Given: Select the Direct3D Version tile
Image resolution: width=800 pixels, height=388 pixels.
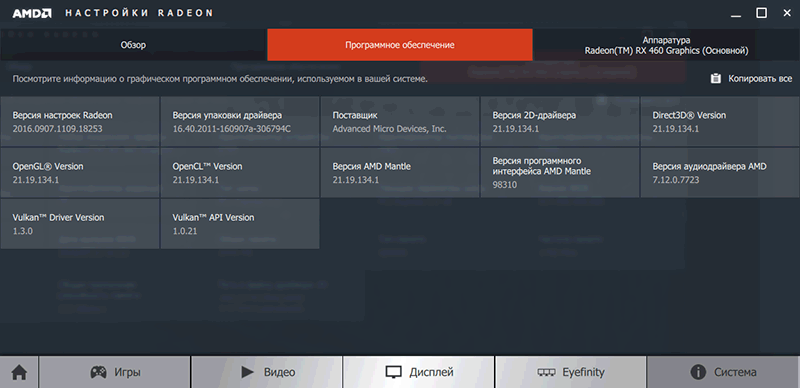Looking at the screenshot, I should pos(720,122).
